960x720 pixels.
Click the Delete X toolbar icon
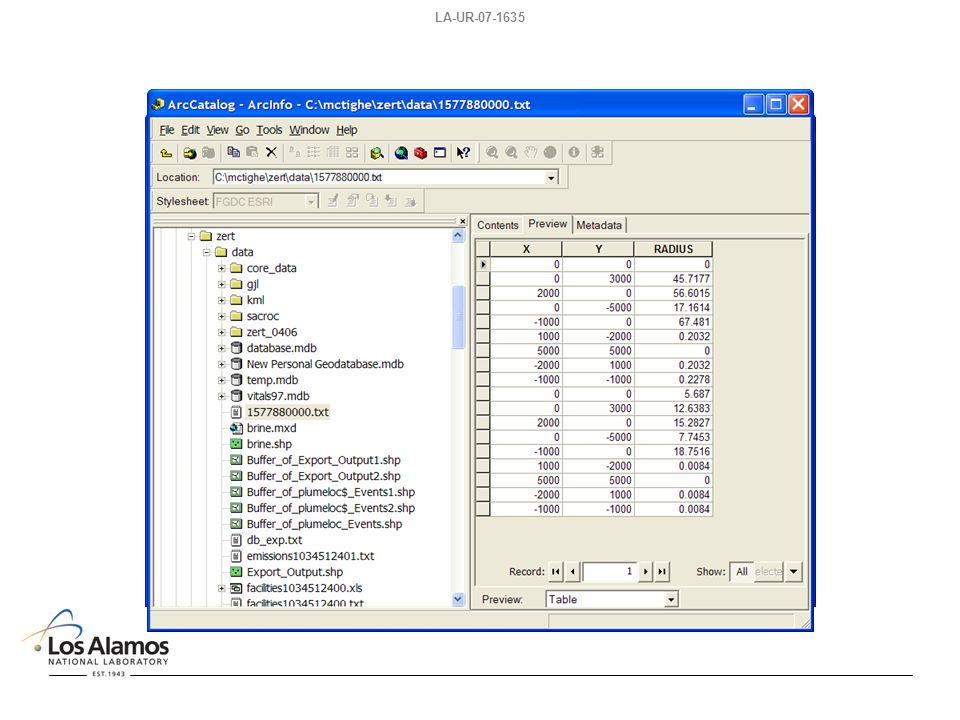271,152
